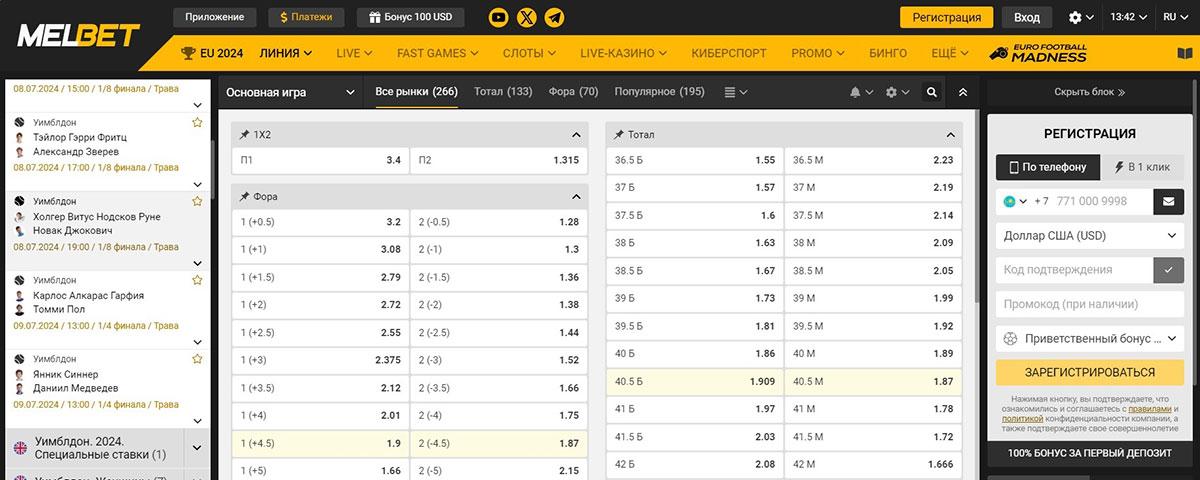Open the Приветственный бонус dropdown
The height and width of the screenshot is (480, 1200).
pos(1090,338)
